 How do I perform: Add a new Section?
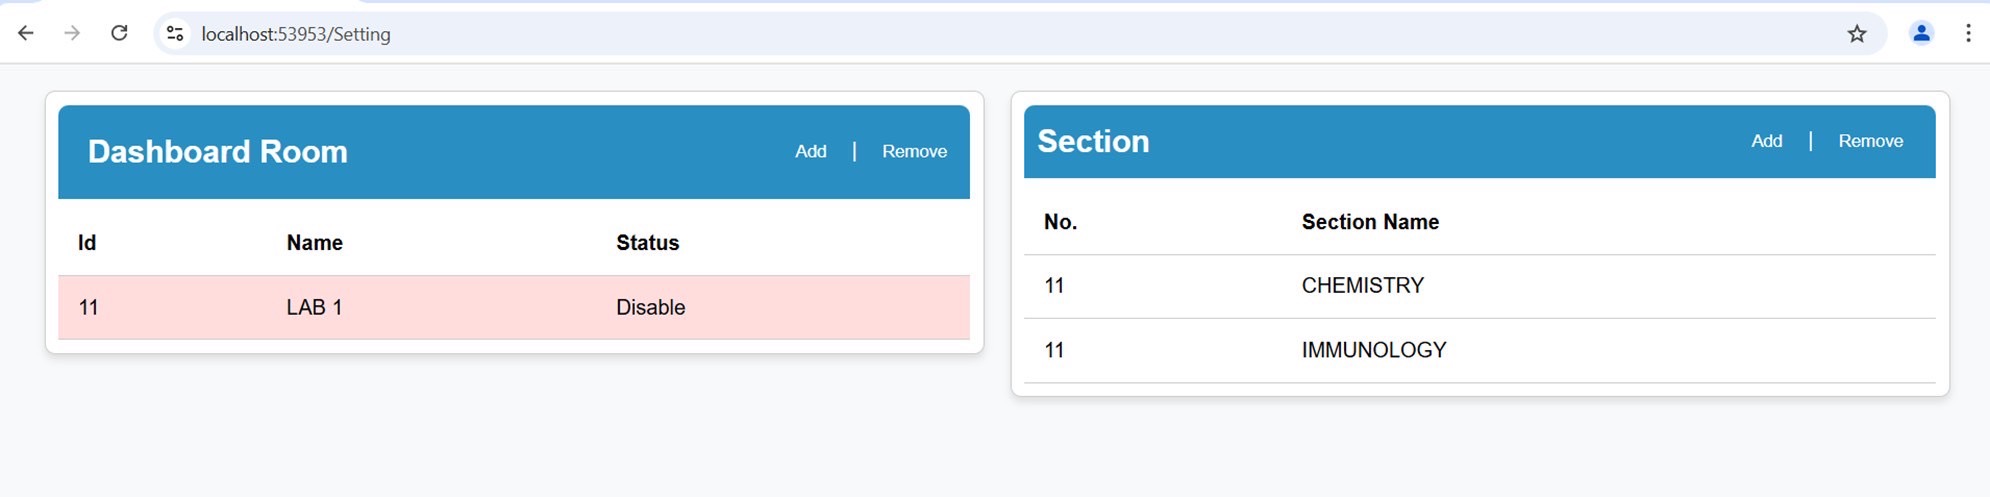point(1767,141)
